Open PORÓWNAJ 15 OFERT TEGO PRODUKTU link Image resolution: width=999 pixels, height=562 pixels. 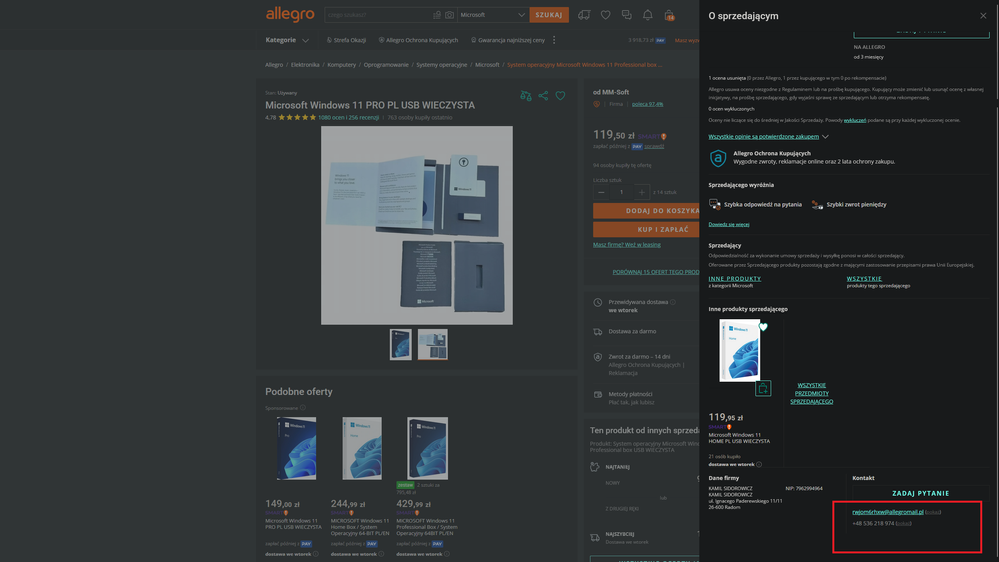click(x=656, y=272)
